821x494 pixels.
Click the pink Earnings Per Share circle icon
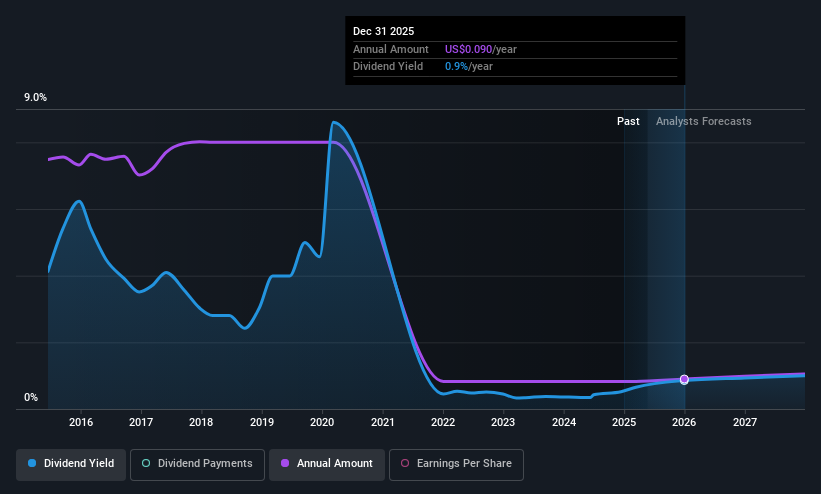[405, 464]
